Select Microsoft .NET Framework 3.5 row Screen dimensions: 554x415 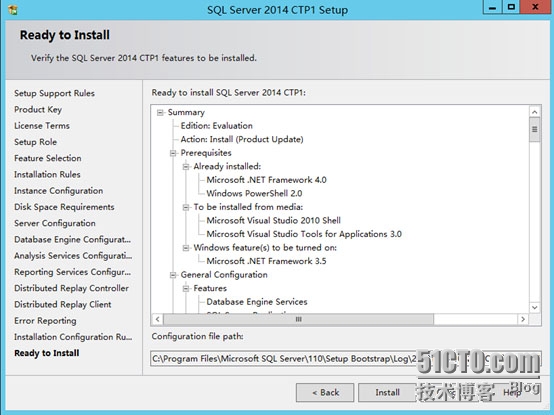click(x=266, y=261)
